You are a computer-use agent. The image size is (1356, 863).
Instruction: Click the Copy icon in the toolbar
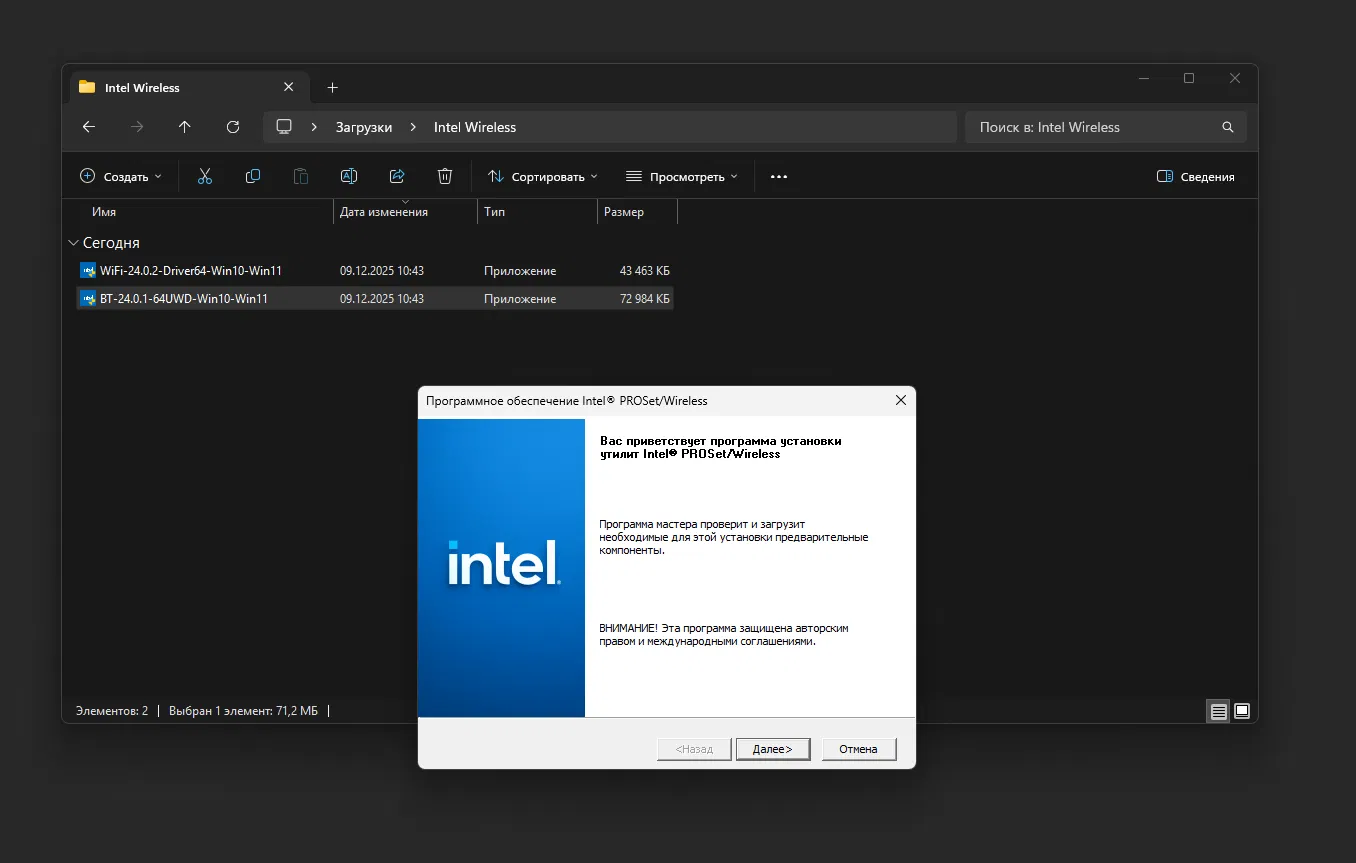pos(253,176)
